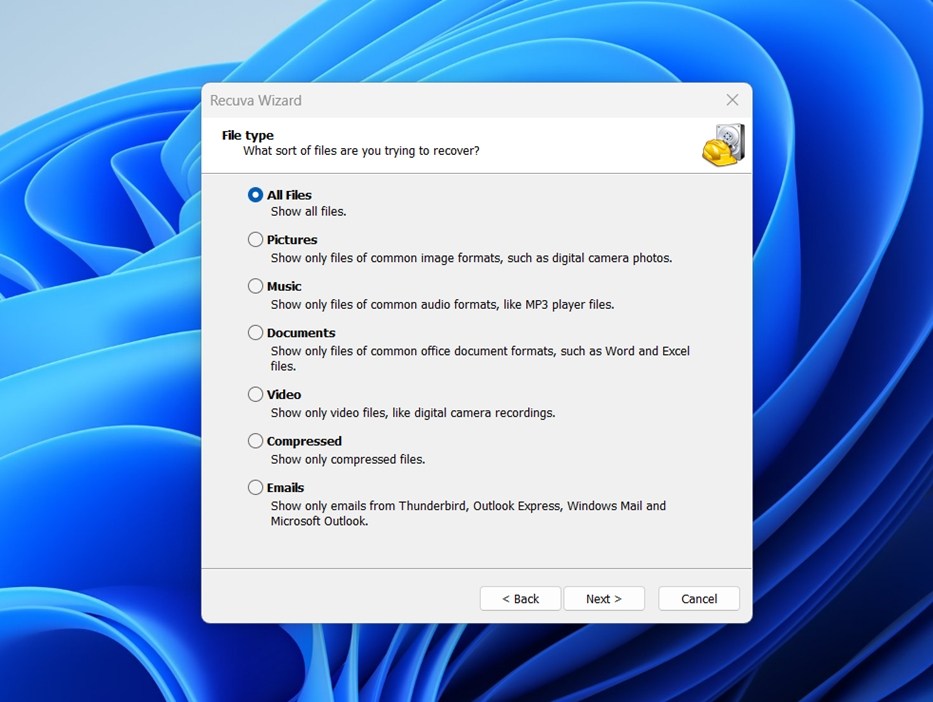Select the Documents radio button
This screenshot has width=933, height=702.
coord(255,332)
